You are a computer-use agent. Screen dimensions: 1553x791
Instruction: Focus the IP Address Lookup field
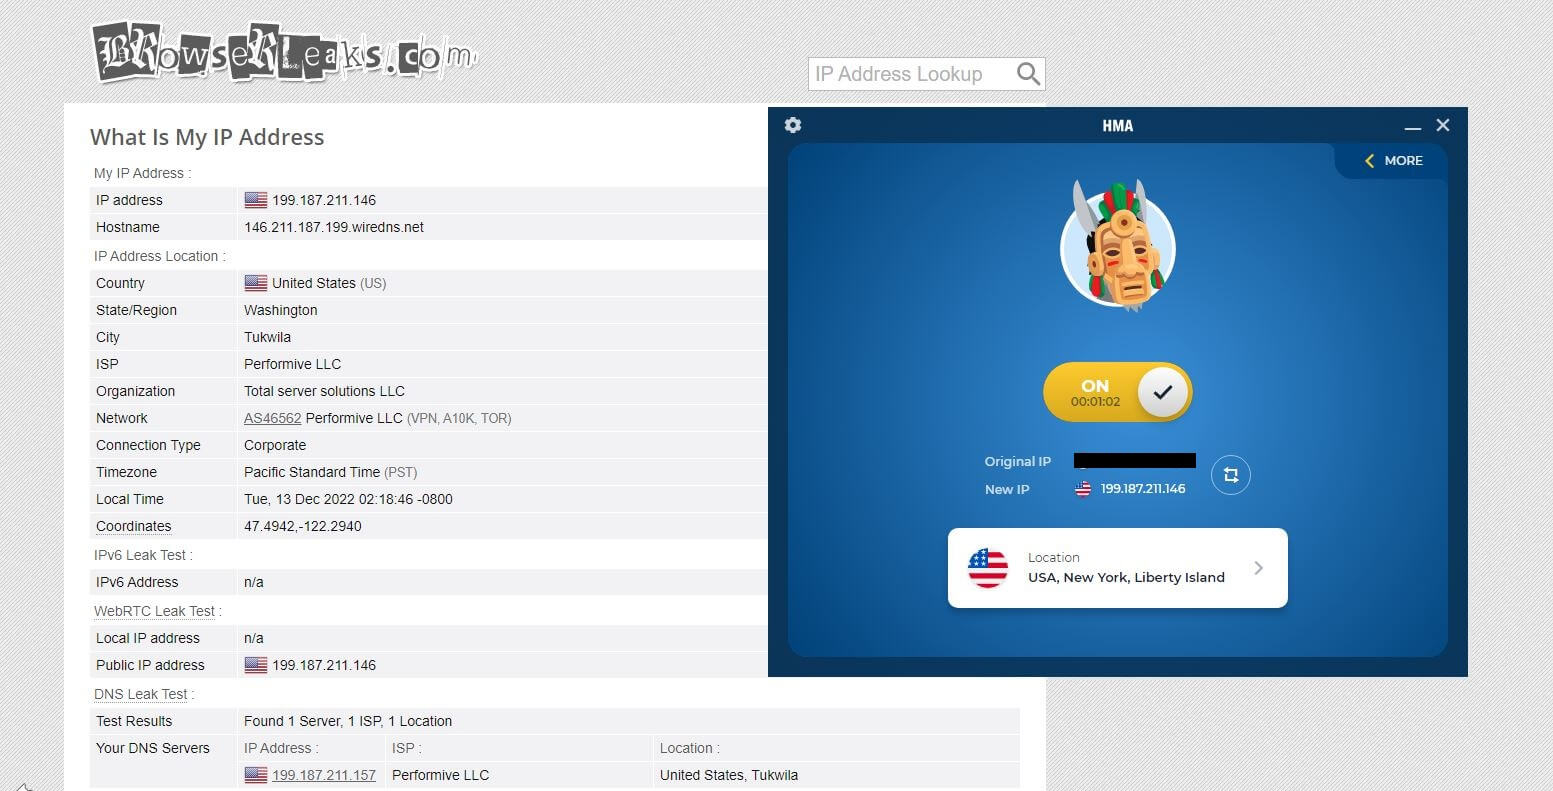911,74
